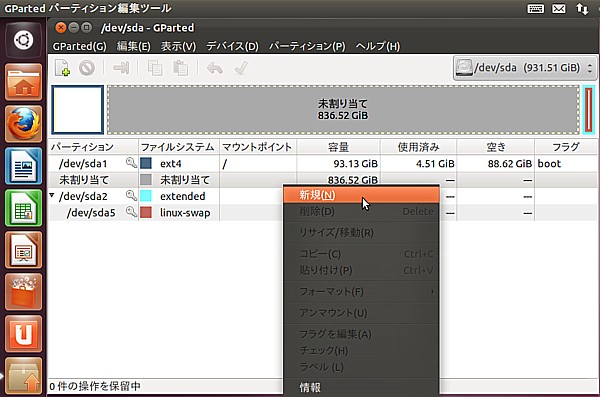Choose チェック(H) in the context menu
Image resolution: width=600 pixels, height=397 pixels.
361,350
